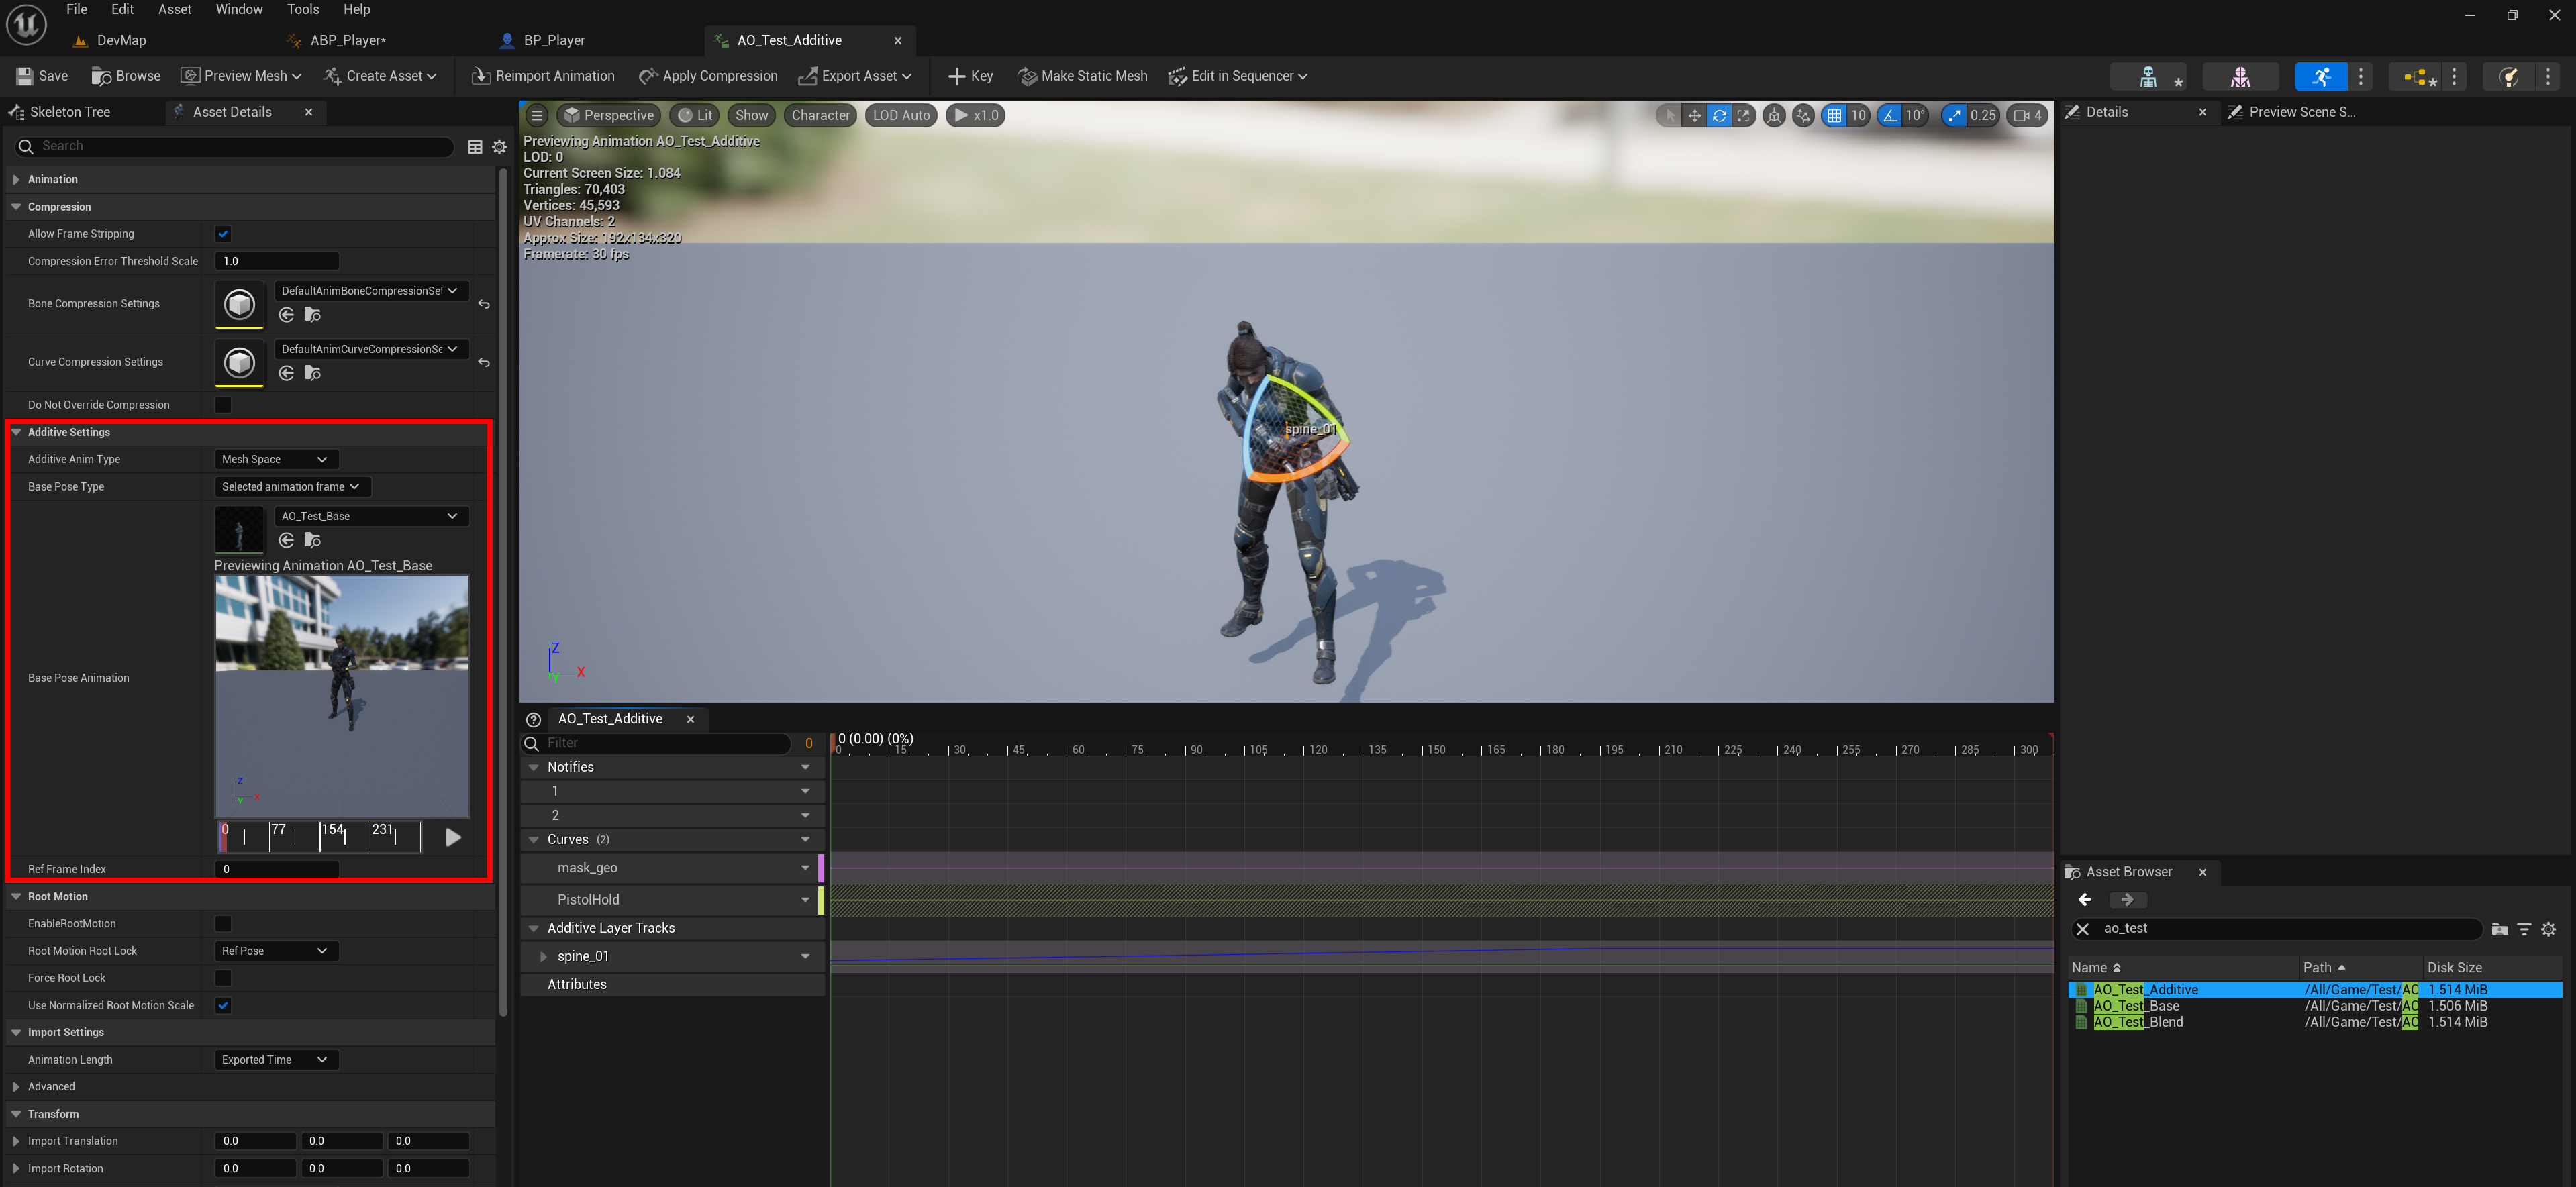Collapse the Compression section

point(16,207)
